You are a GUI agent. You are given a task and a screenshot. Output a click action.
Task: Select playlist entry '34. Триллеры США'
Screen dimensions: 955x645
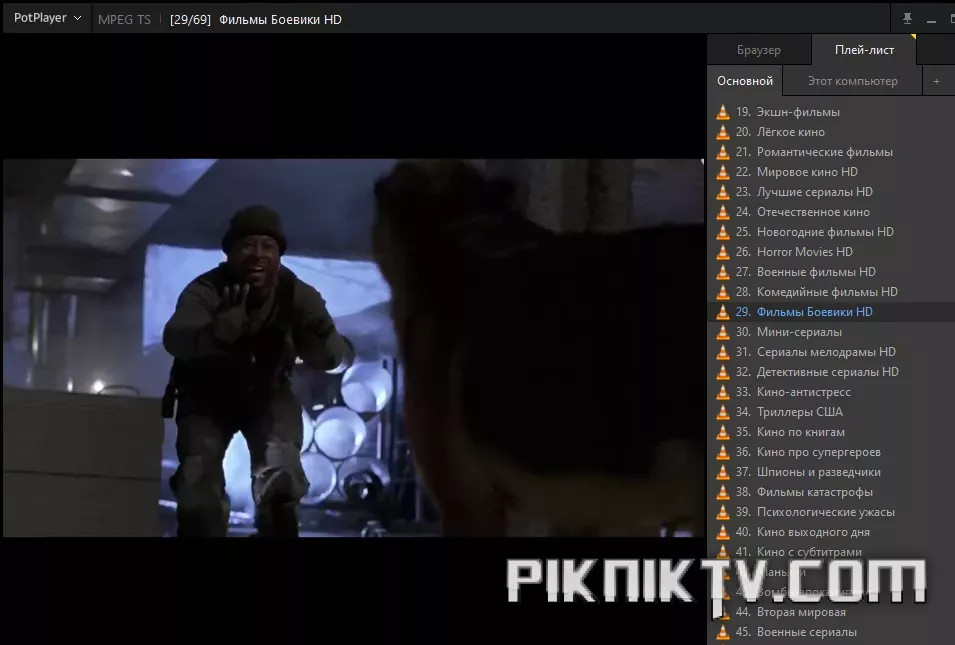click(x=831, y=412)
